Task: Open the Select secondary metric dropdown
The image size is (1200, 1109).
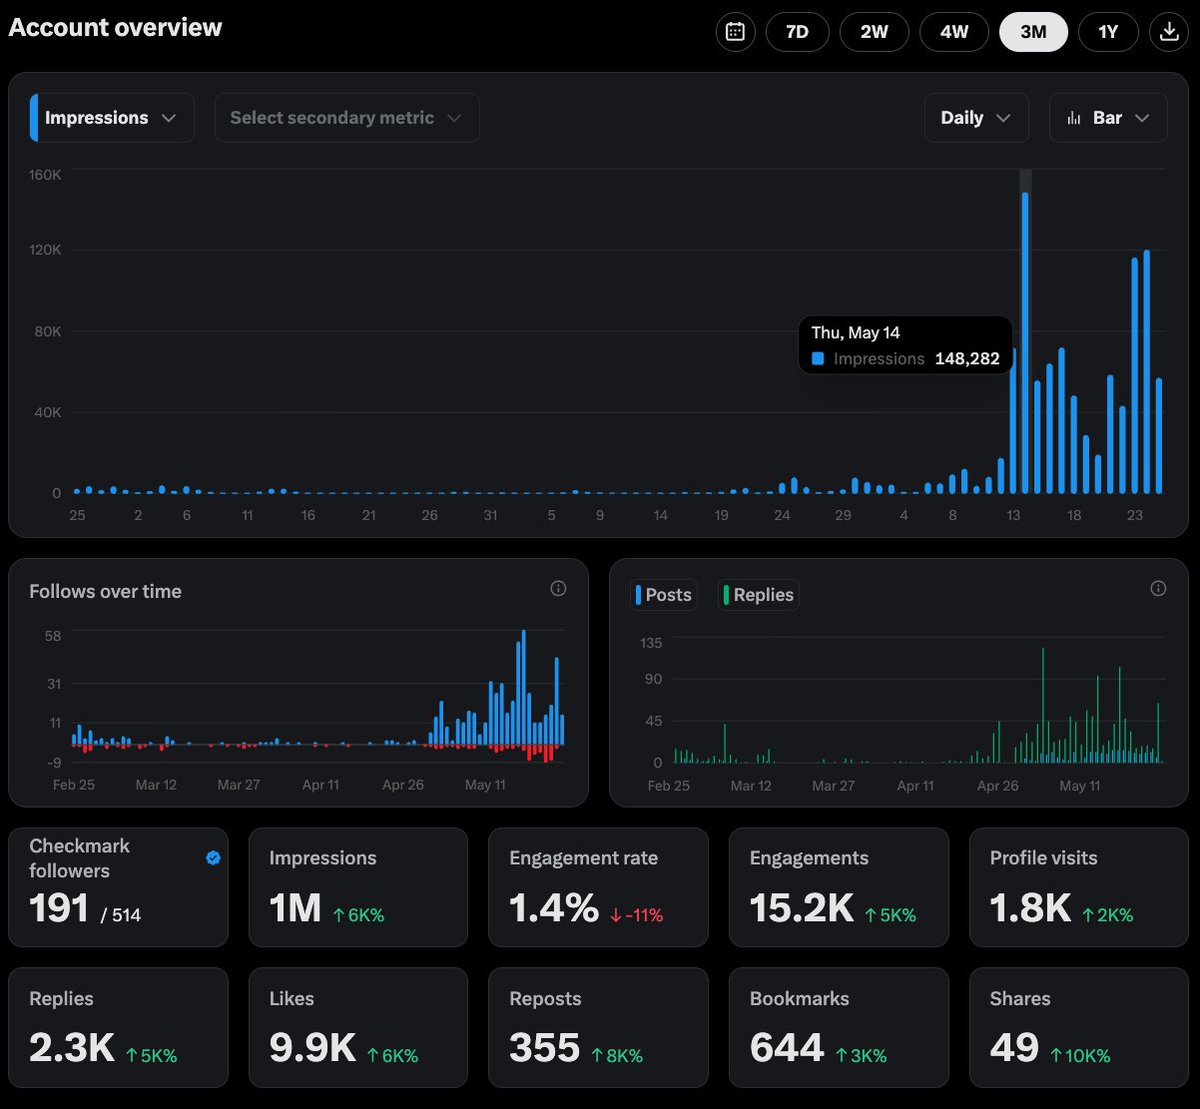Action: click(x=347, y=118)
